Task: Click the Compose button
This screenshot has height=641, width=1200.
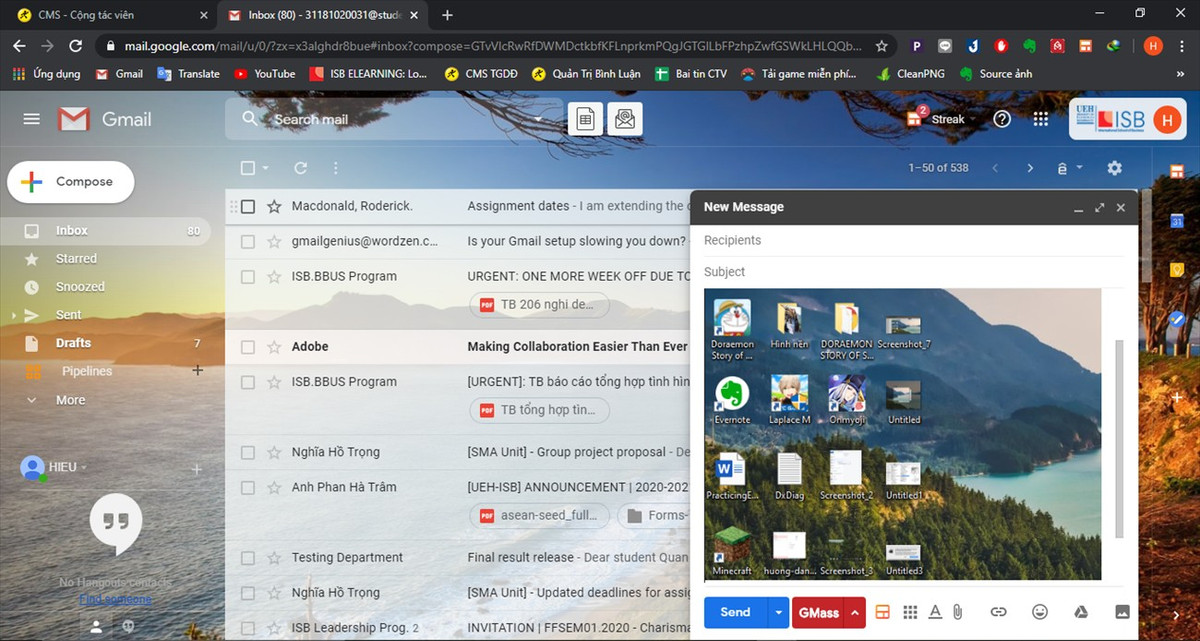Action: 70,182
